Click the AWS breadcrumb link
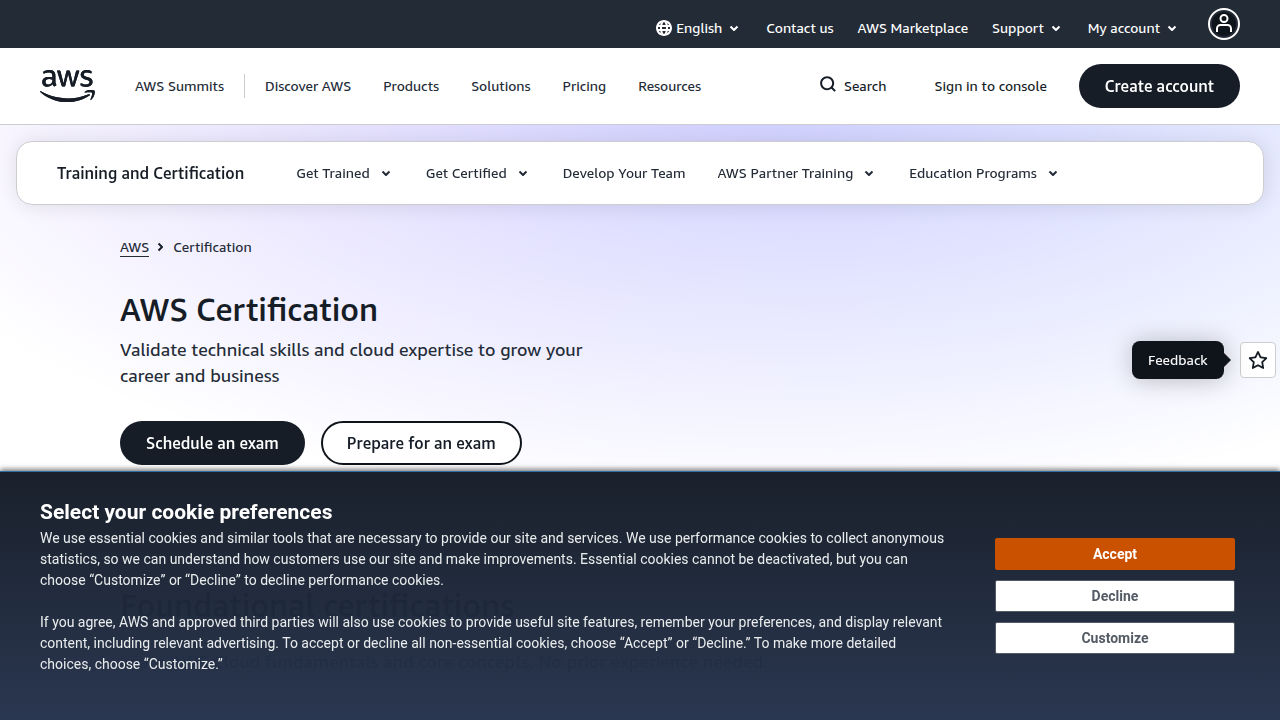 pyautogui.click(x=134, y=247)
